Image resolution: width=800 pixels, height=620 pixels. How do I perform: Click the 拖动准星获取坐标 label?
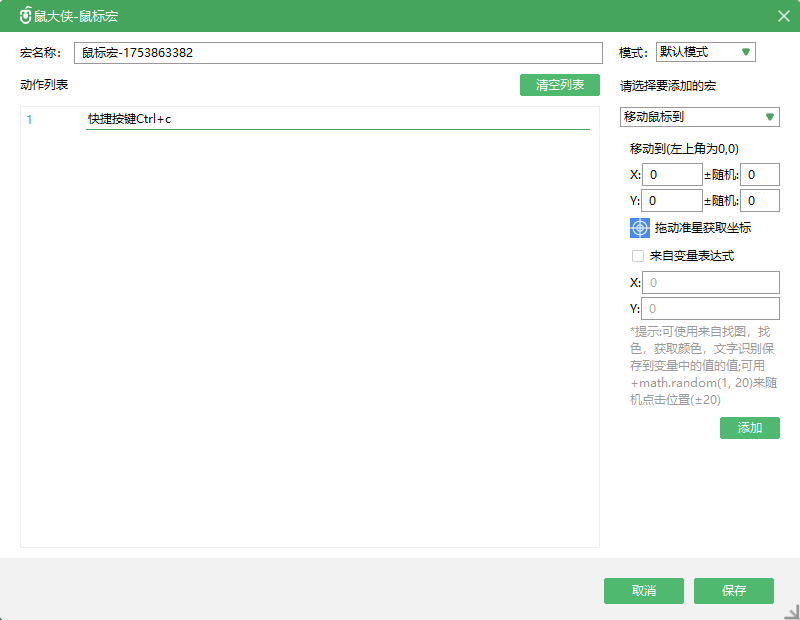[702, 228]
